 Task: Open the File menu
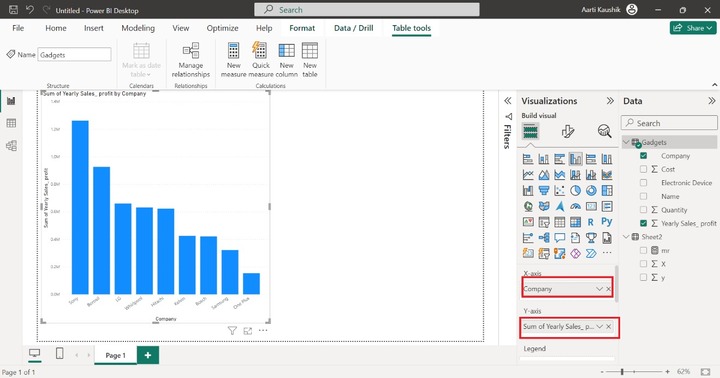tap(18, 28)
